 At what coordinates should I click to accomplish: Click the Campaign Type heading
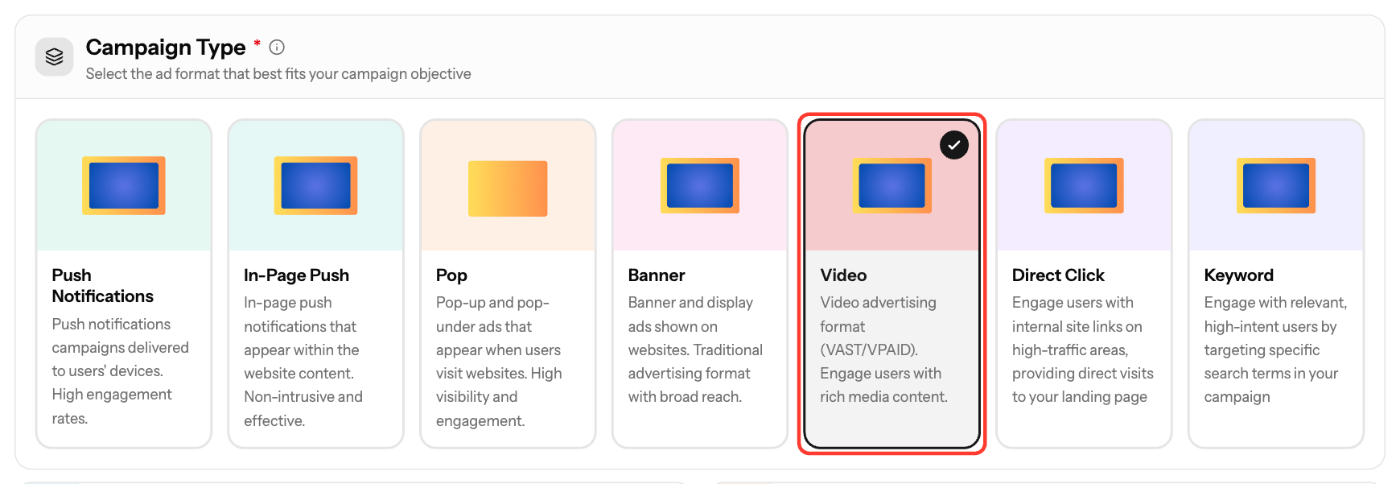[166, 47]
